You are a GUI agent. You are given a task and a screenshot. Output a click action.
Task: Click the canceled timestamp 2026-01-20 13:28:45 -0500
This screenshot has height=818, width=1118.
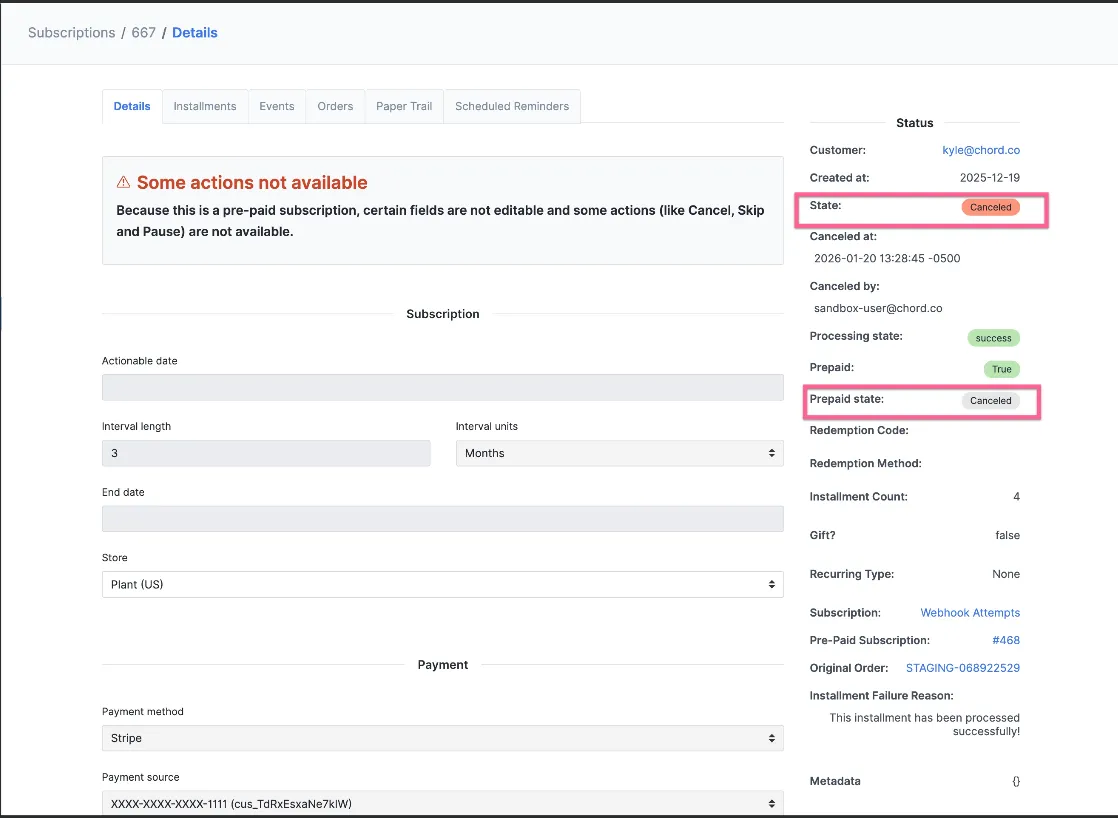pyautogui.click(x=887, y=258)
